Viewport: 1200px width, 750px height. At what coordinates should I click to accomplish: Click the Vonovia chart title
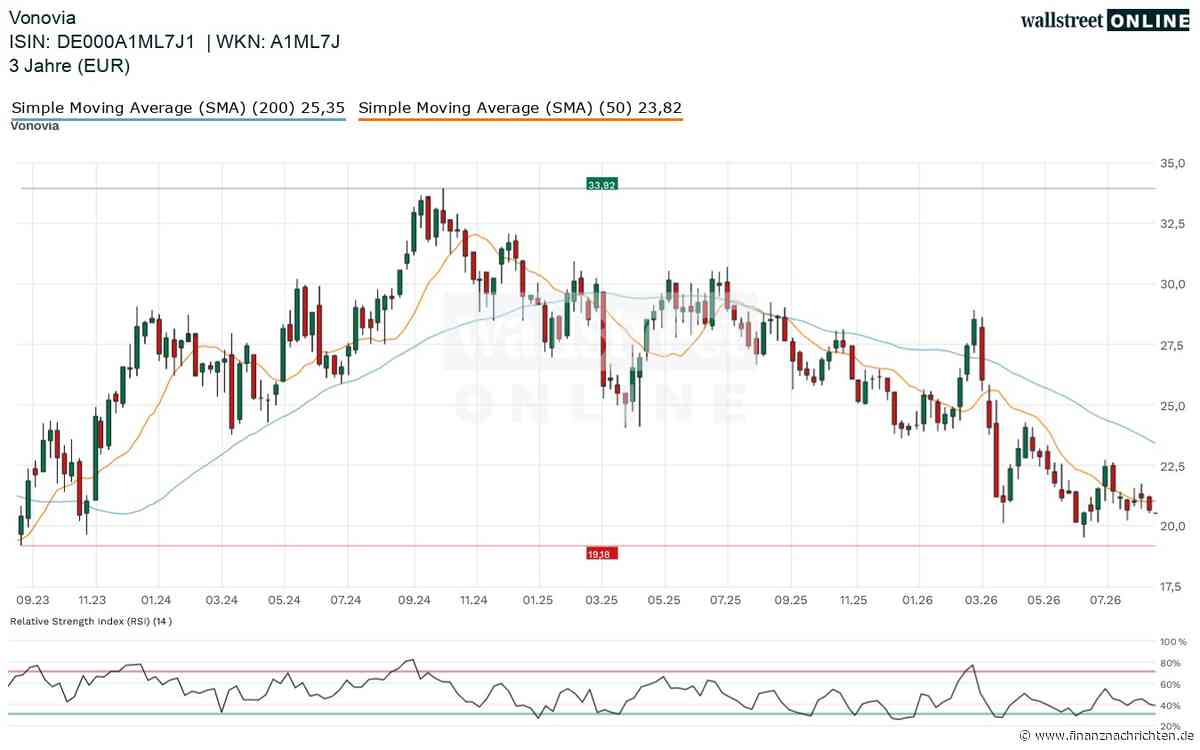[42, 18]
